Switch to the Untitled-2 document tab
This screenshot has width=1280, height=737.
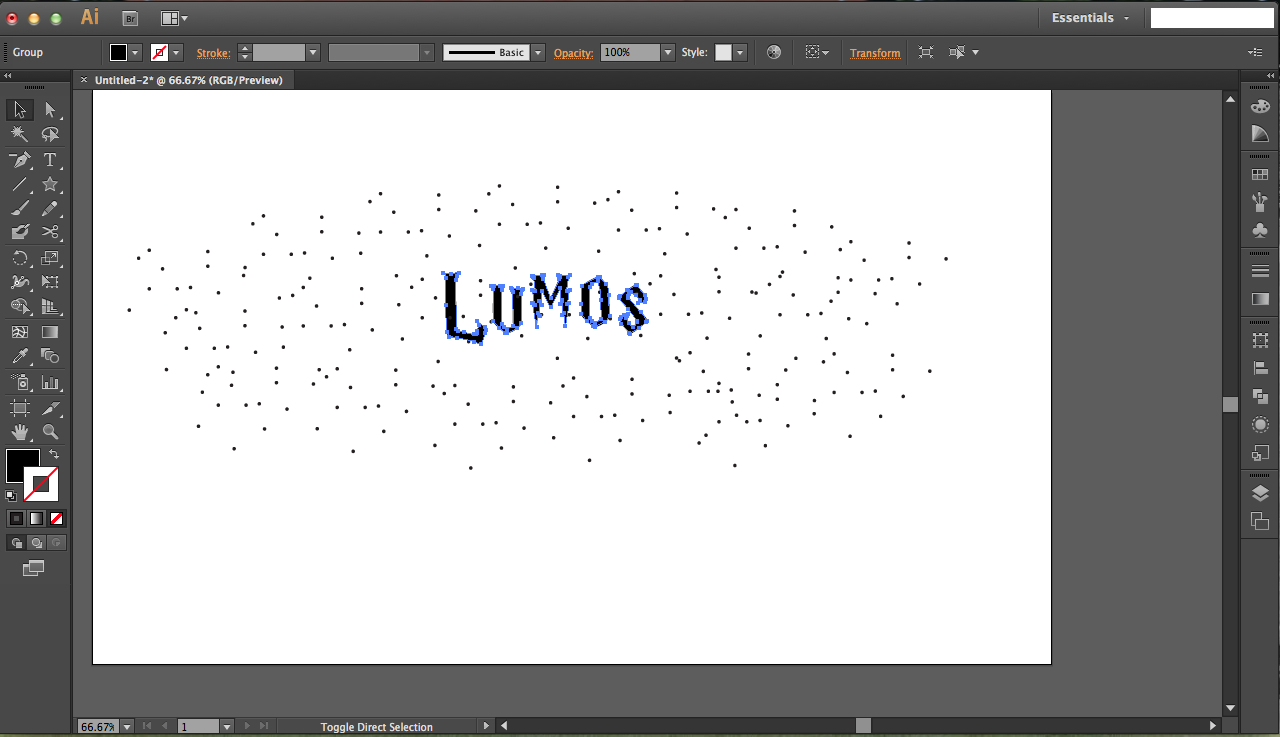189,80
